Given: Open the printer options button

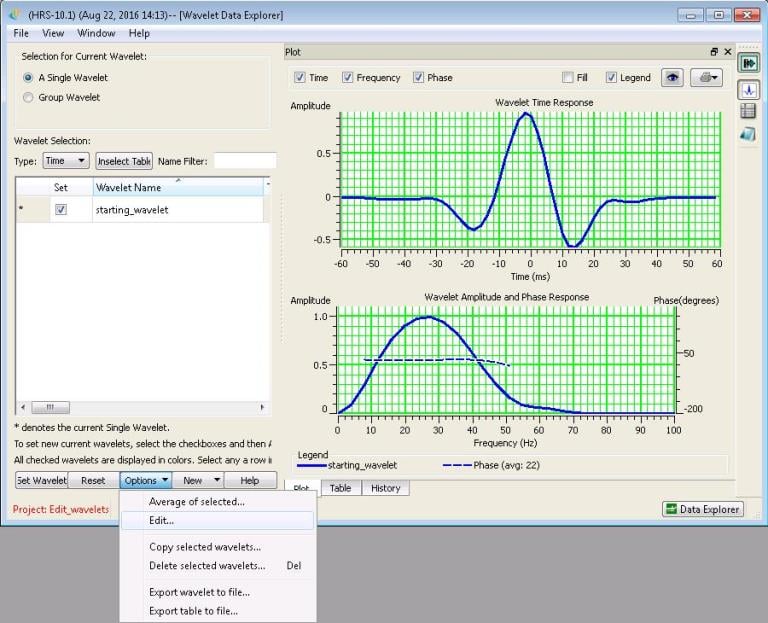Looking at the screenshot, I should pos(706,77).
